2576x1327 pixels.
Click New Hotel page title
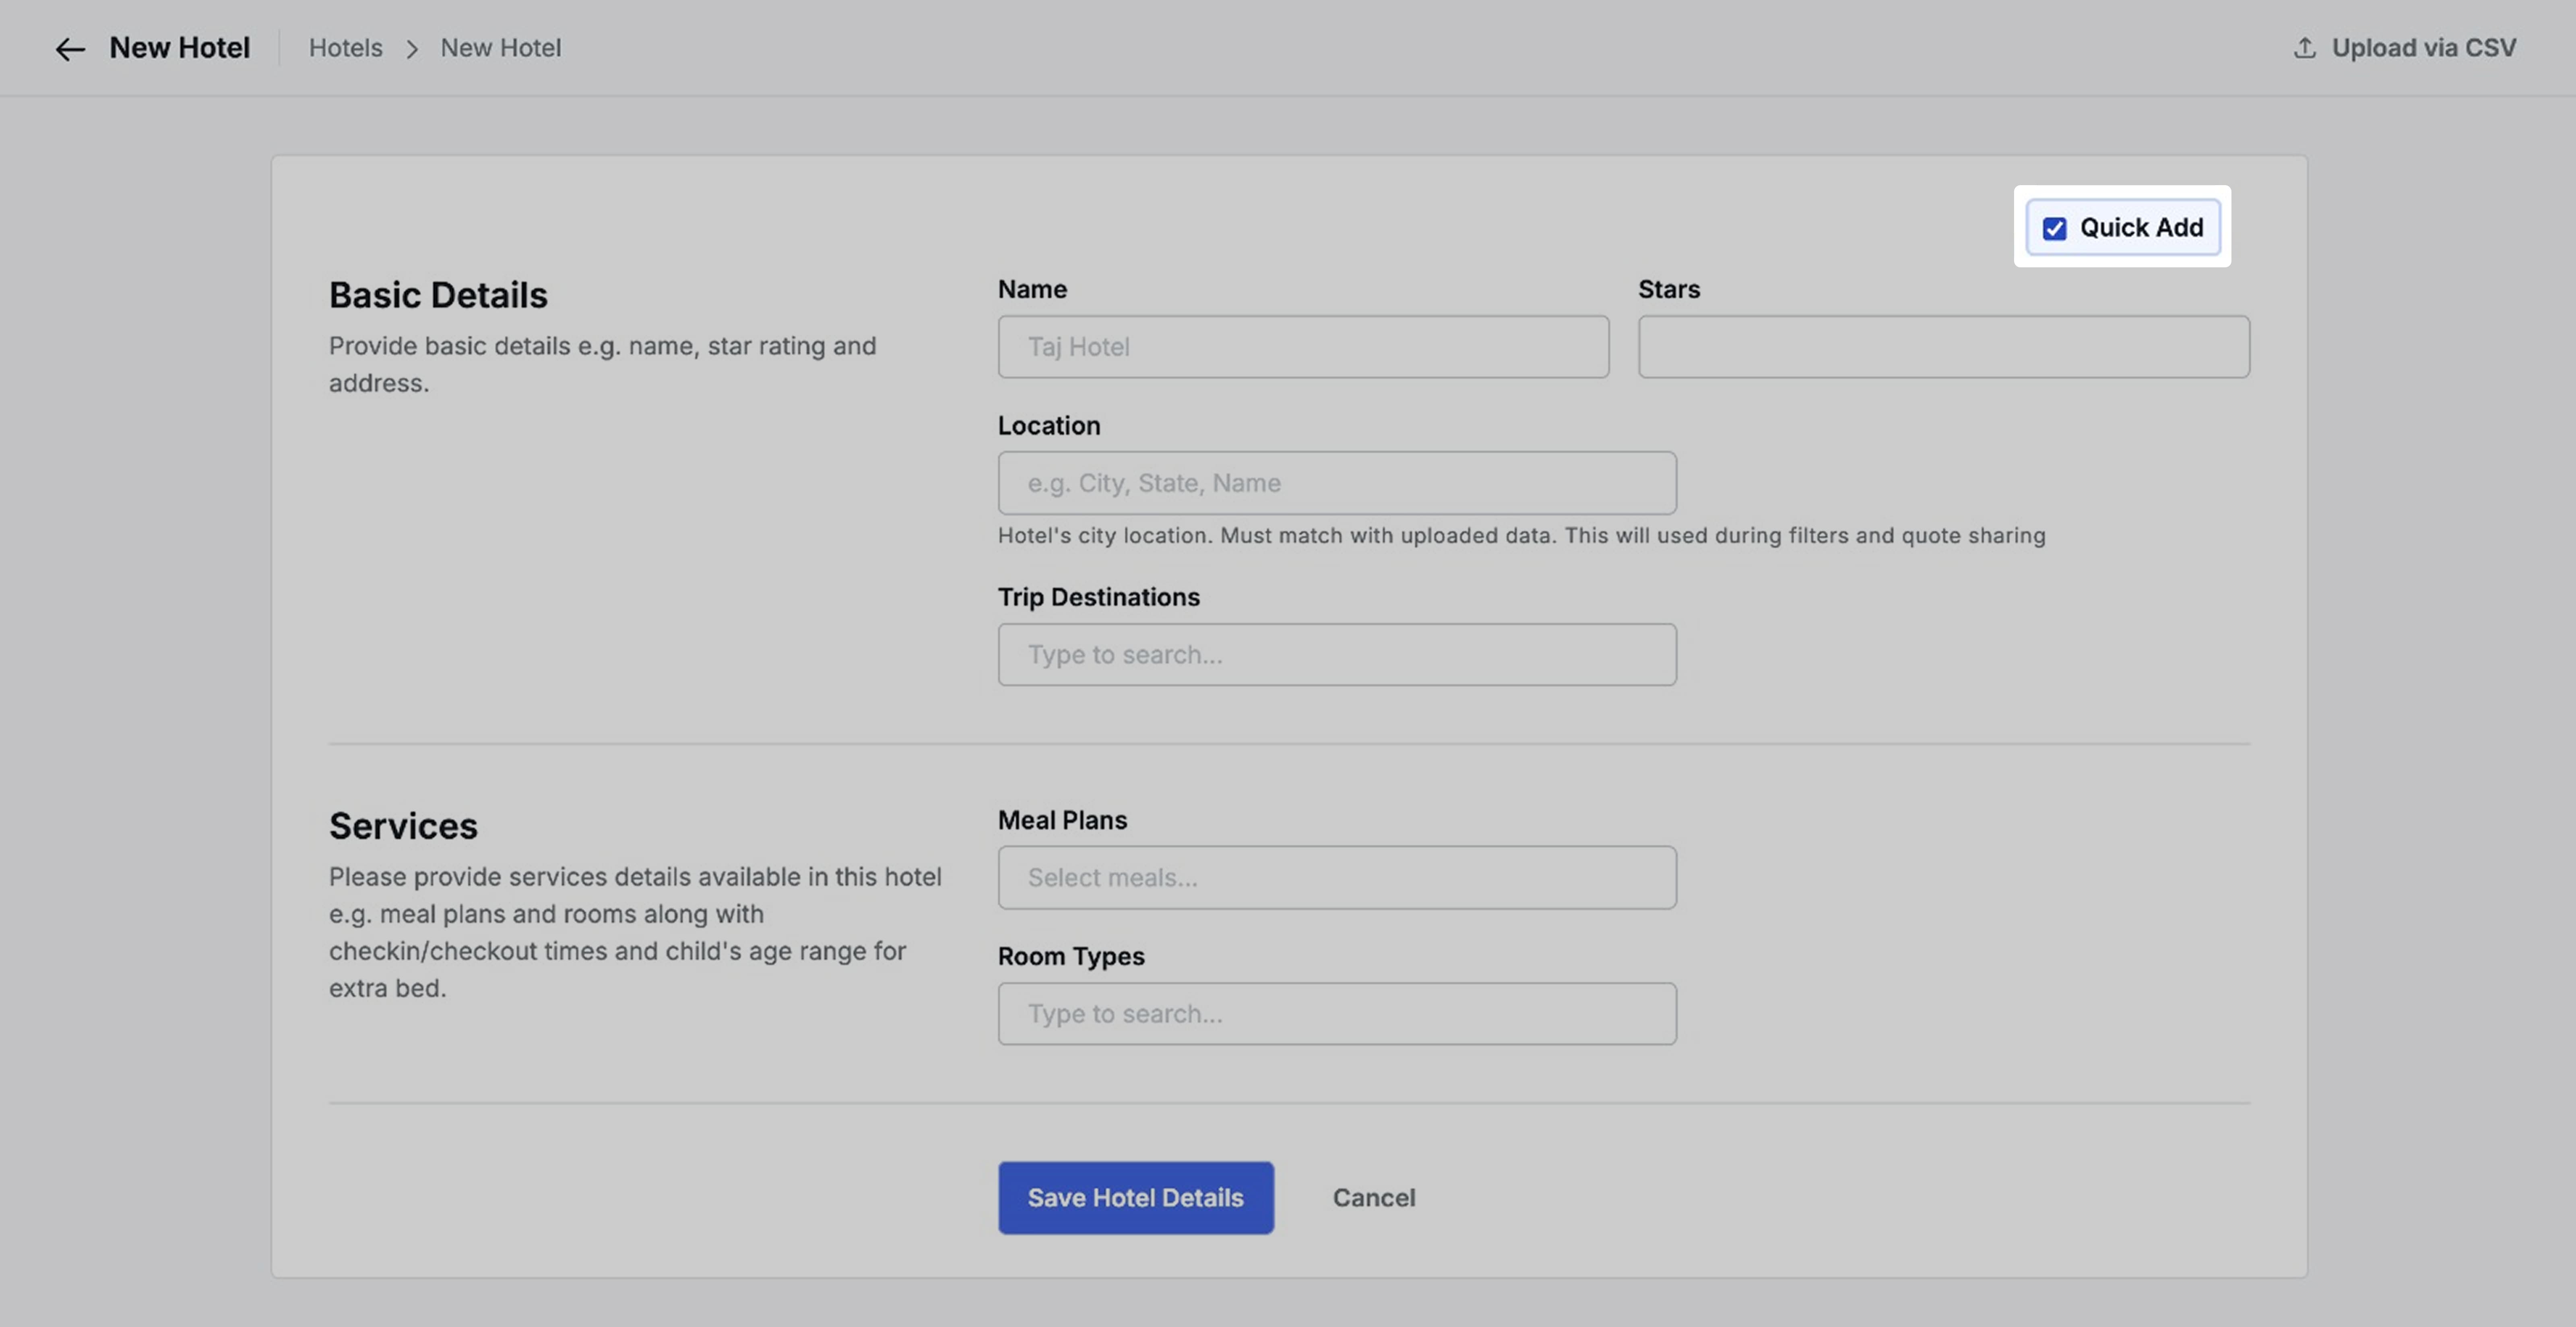point(180,47)
